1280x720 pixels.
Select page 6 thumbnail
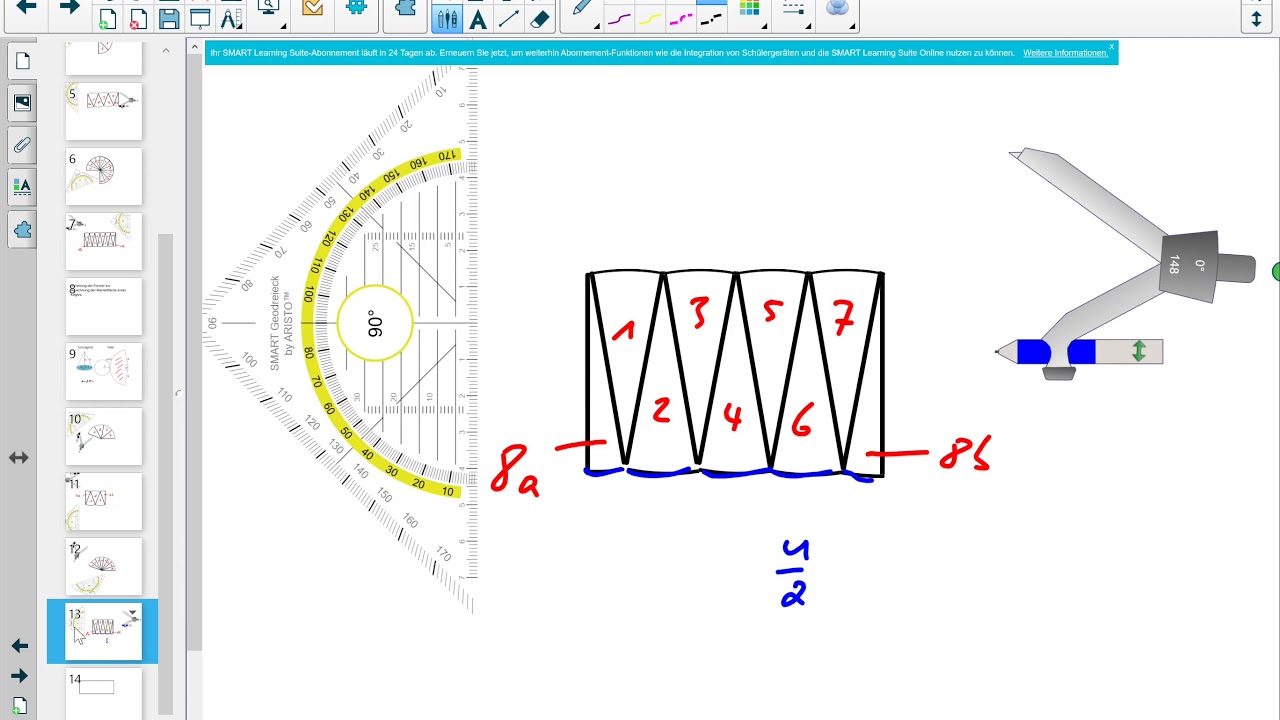pos(104,176)
